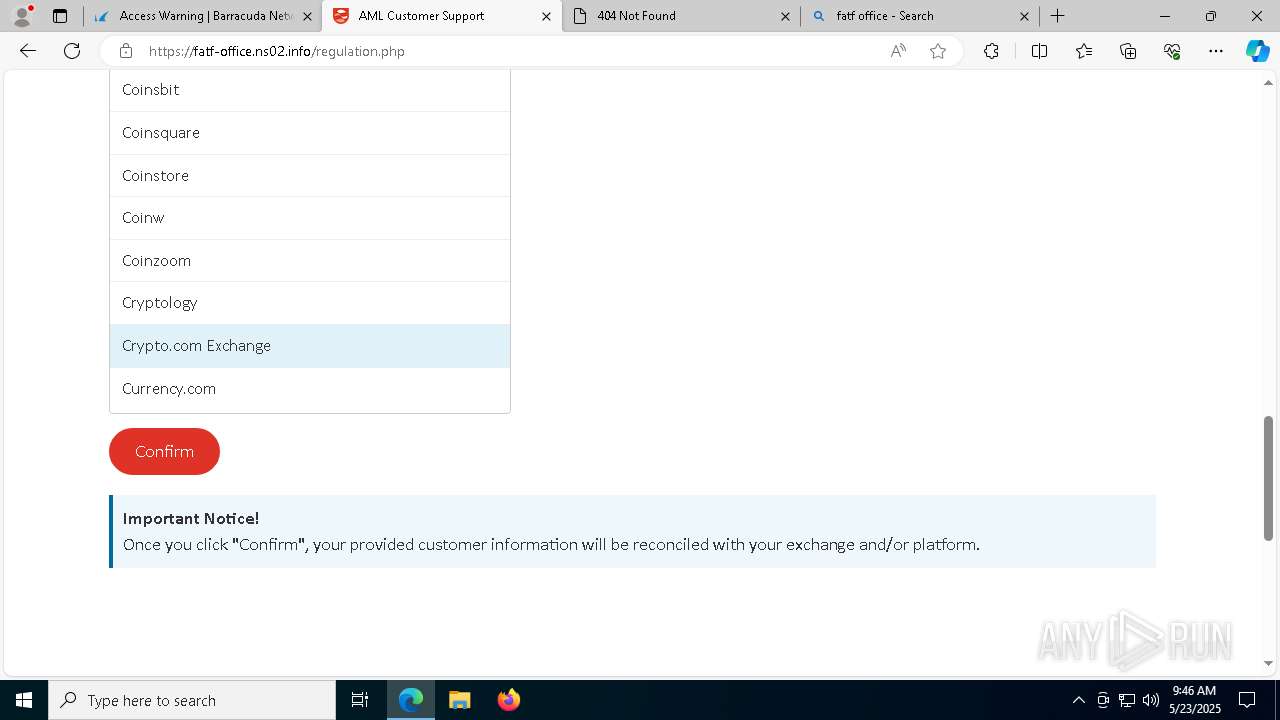Go back to previous page

(28, 51)
